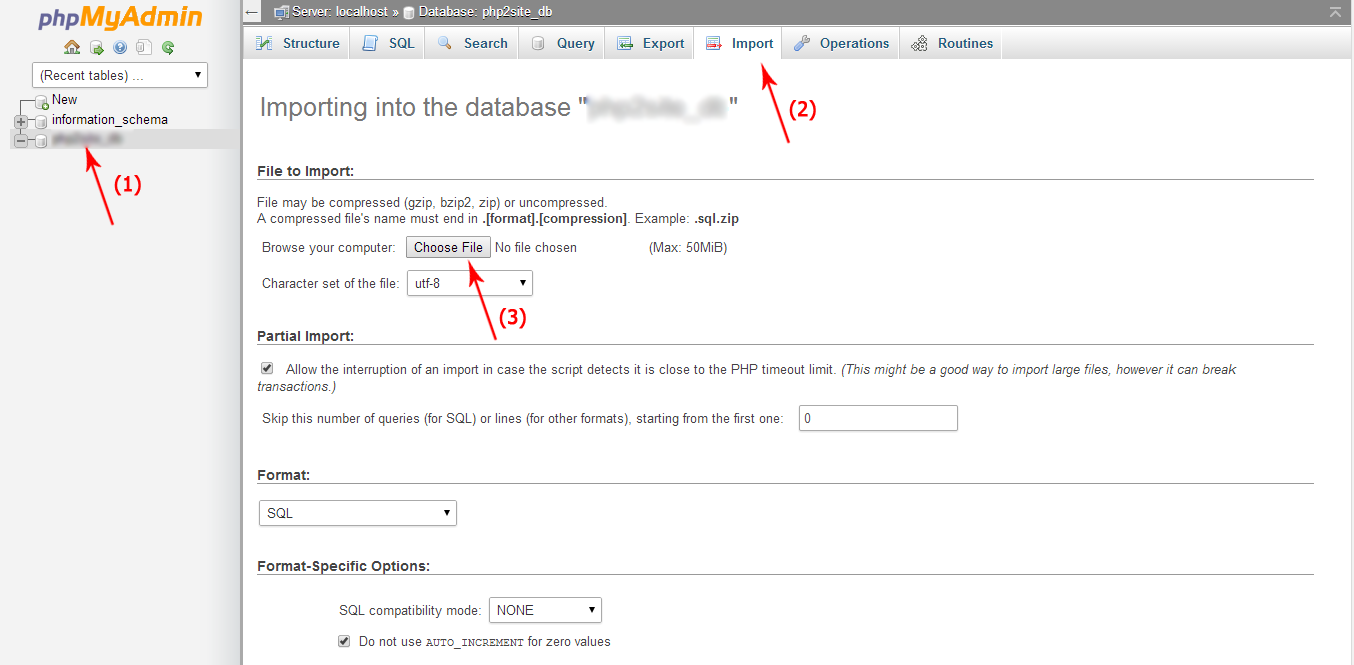
Task: Open the character set utf-8 dropdown
Action: click(x=469, y=283)
